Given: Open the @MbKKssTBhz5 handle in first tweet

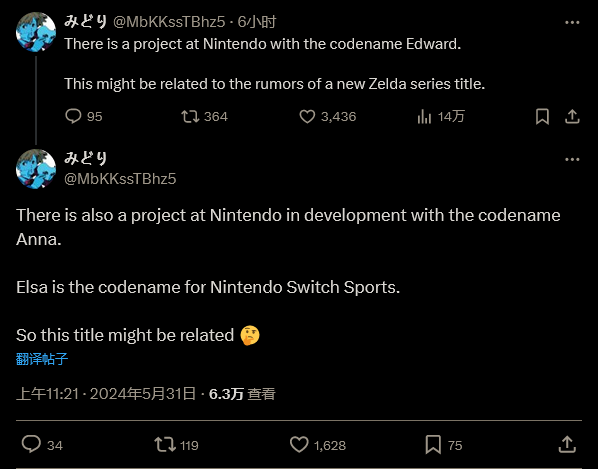Looking at the screenshot, I should click(x=169, y=22).
